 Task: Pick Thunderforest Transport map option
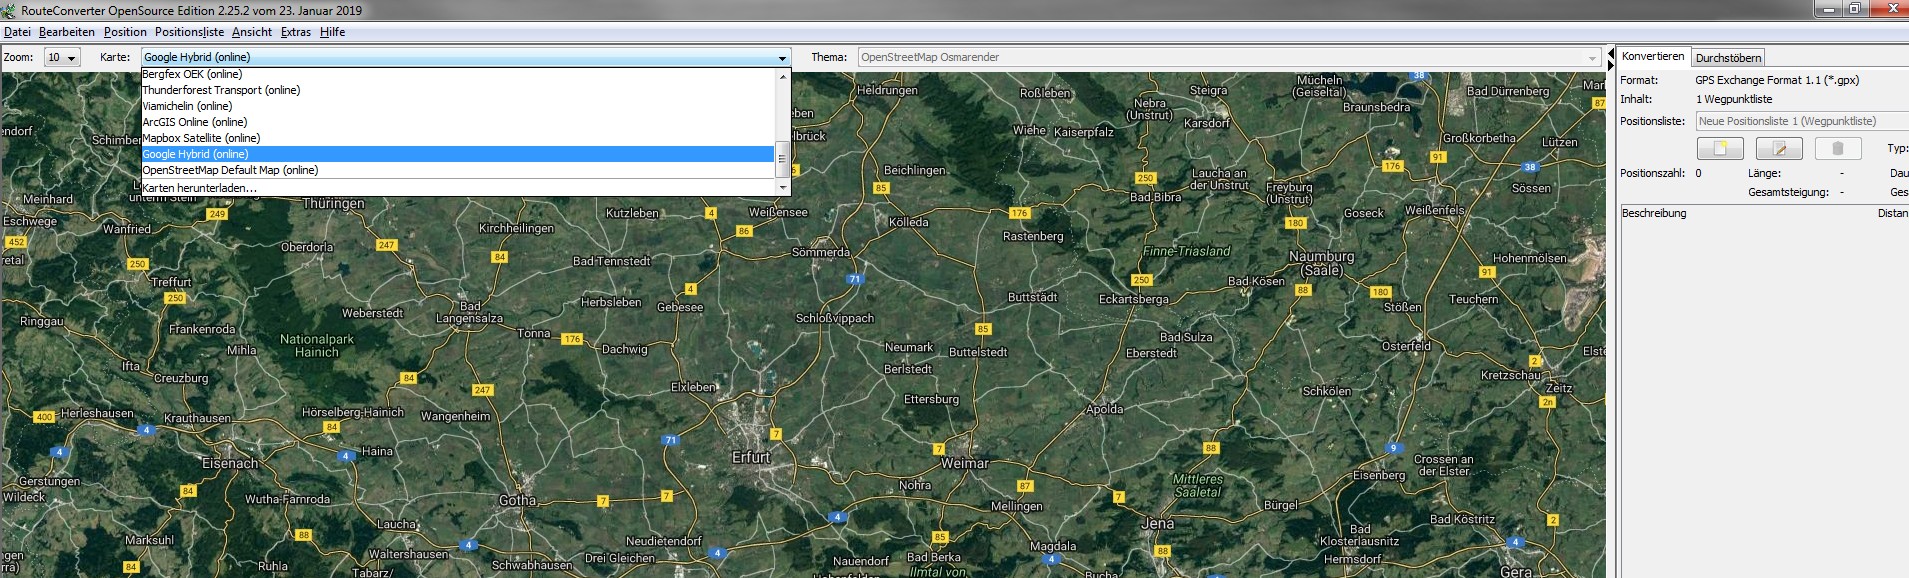click(221, 90)
